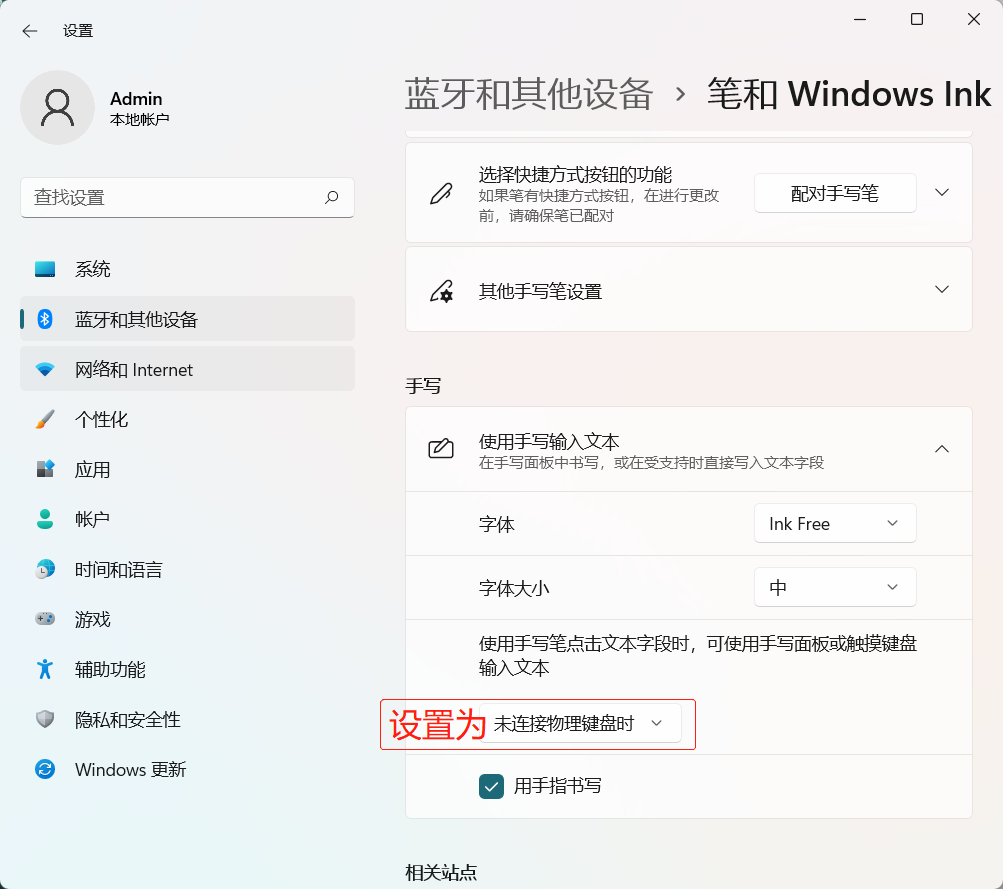The height and width of the screenshot is (889, 1003).
Task: Go to 网络和 Internet settings
Action: pos(187,369)
